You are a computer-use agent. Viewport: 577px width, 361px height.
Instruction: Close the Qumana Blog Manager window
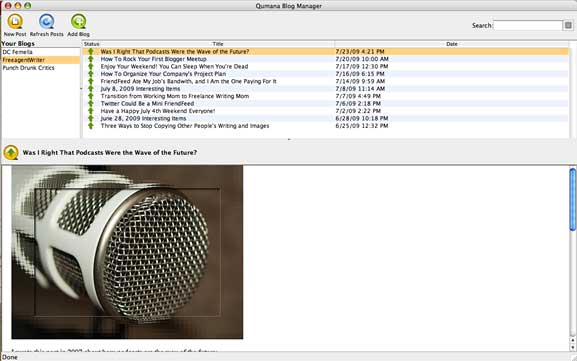[8, 6]
